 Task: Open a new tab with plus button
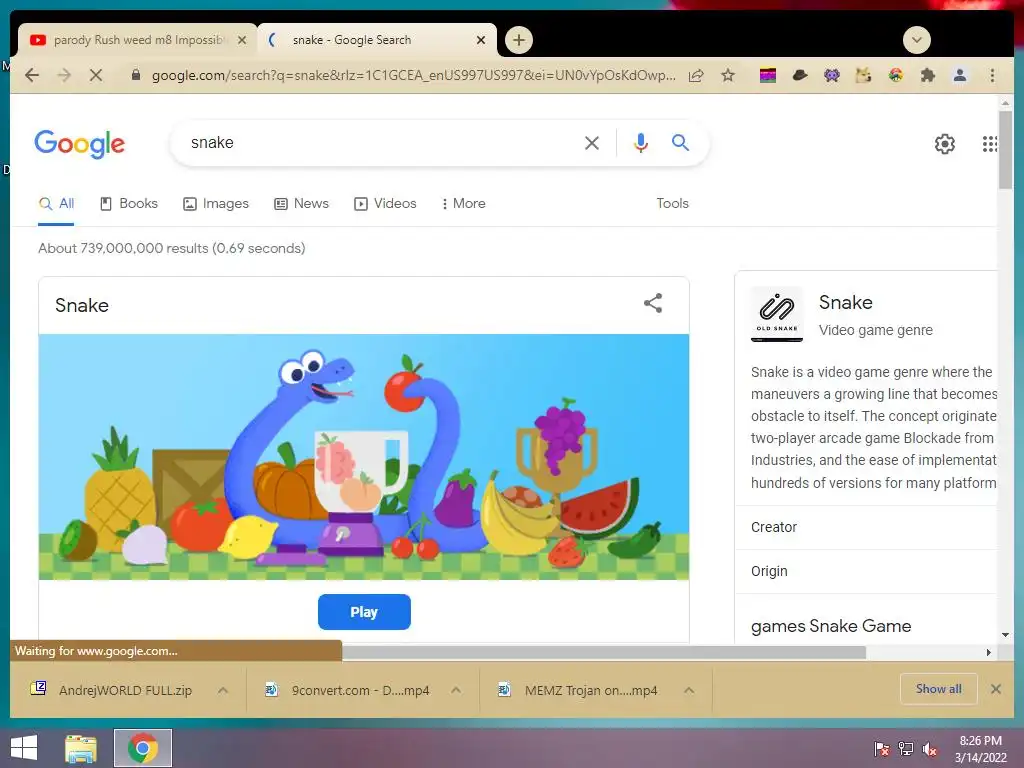coord(519,40)
